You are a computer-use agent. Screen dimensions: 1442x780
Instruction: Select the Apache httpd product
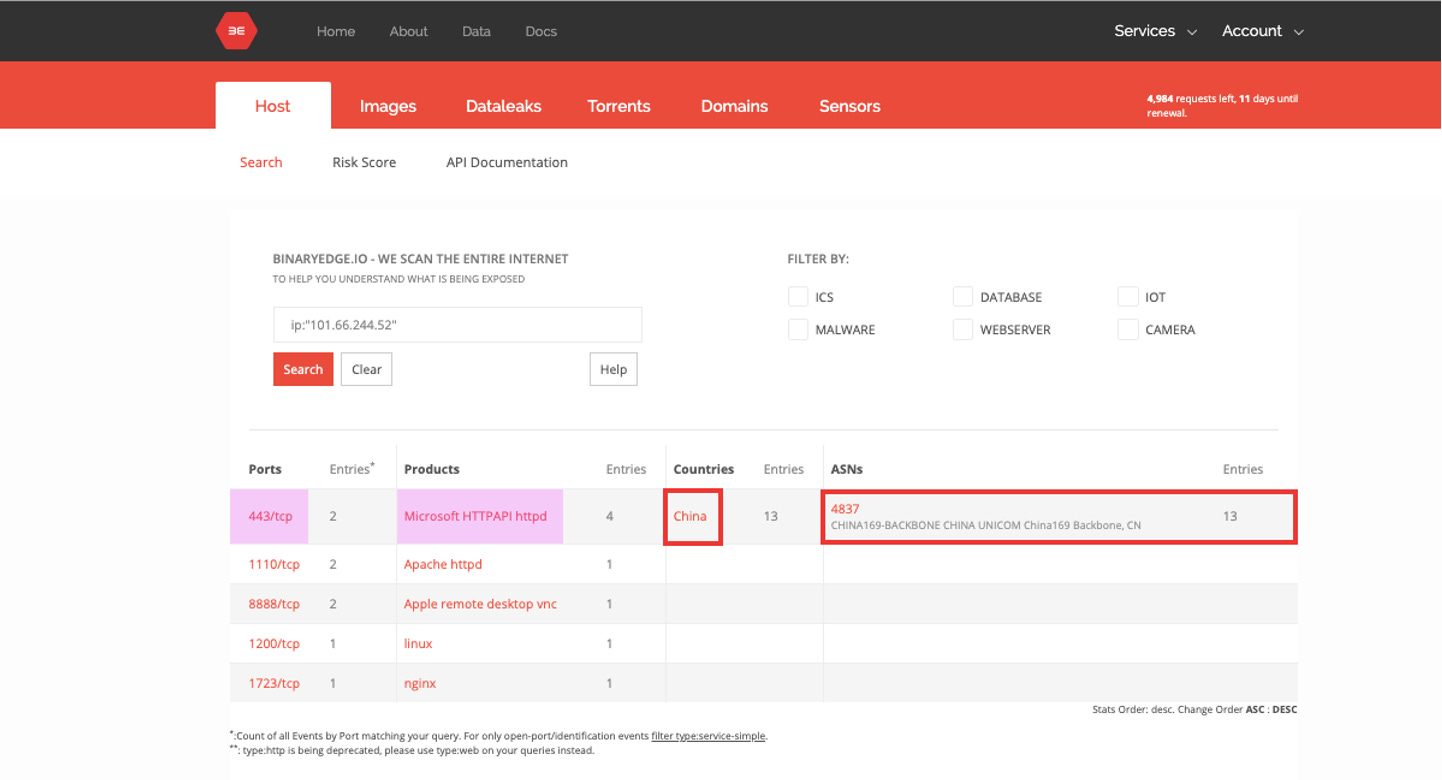443,564
